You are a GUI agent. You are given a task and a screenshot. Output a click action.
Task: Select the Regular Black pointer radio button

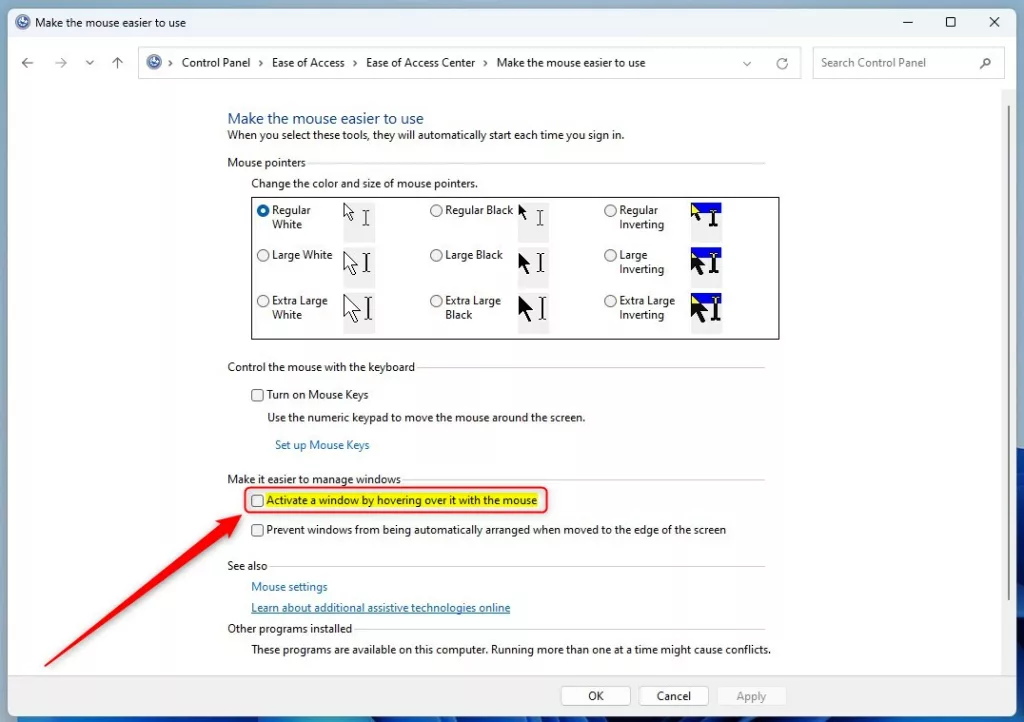pyautogui.click(x=436, y=210)
